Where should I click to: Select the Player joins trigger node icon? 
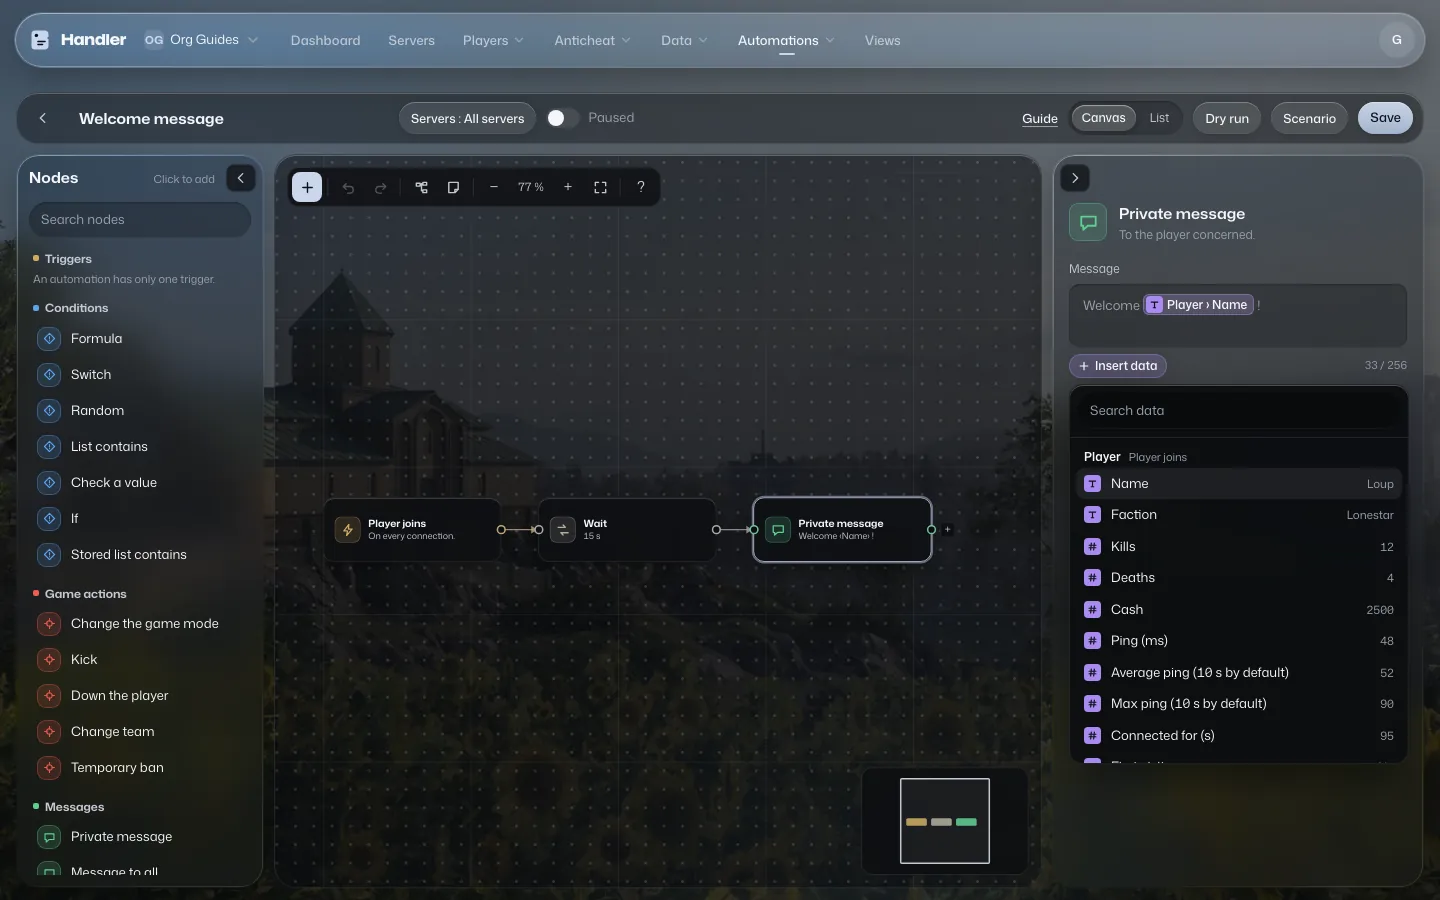point(348,530)
